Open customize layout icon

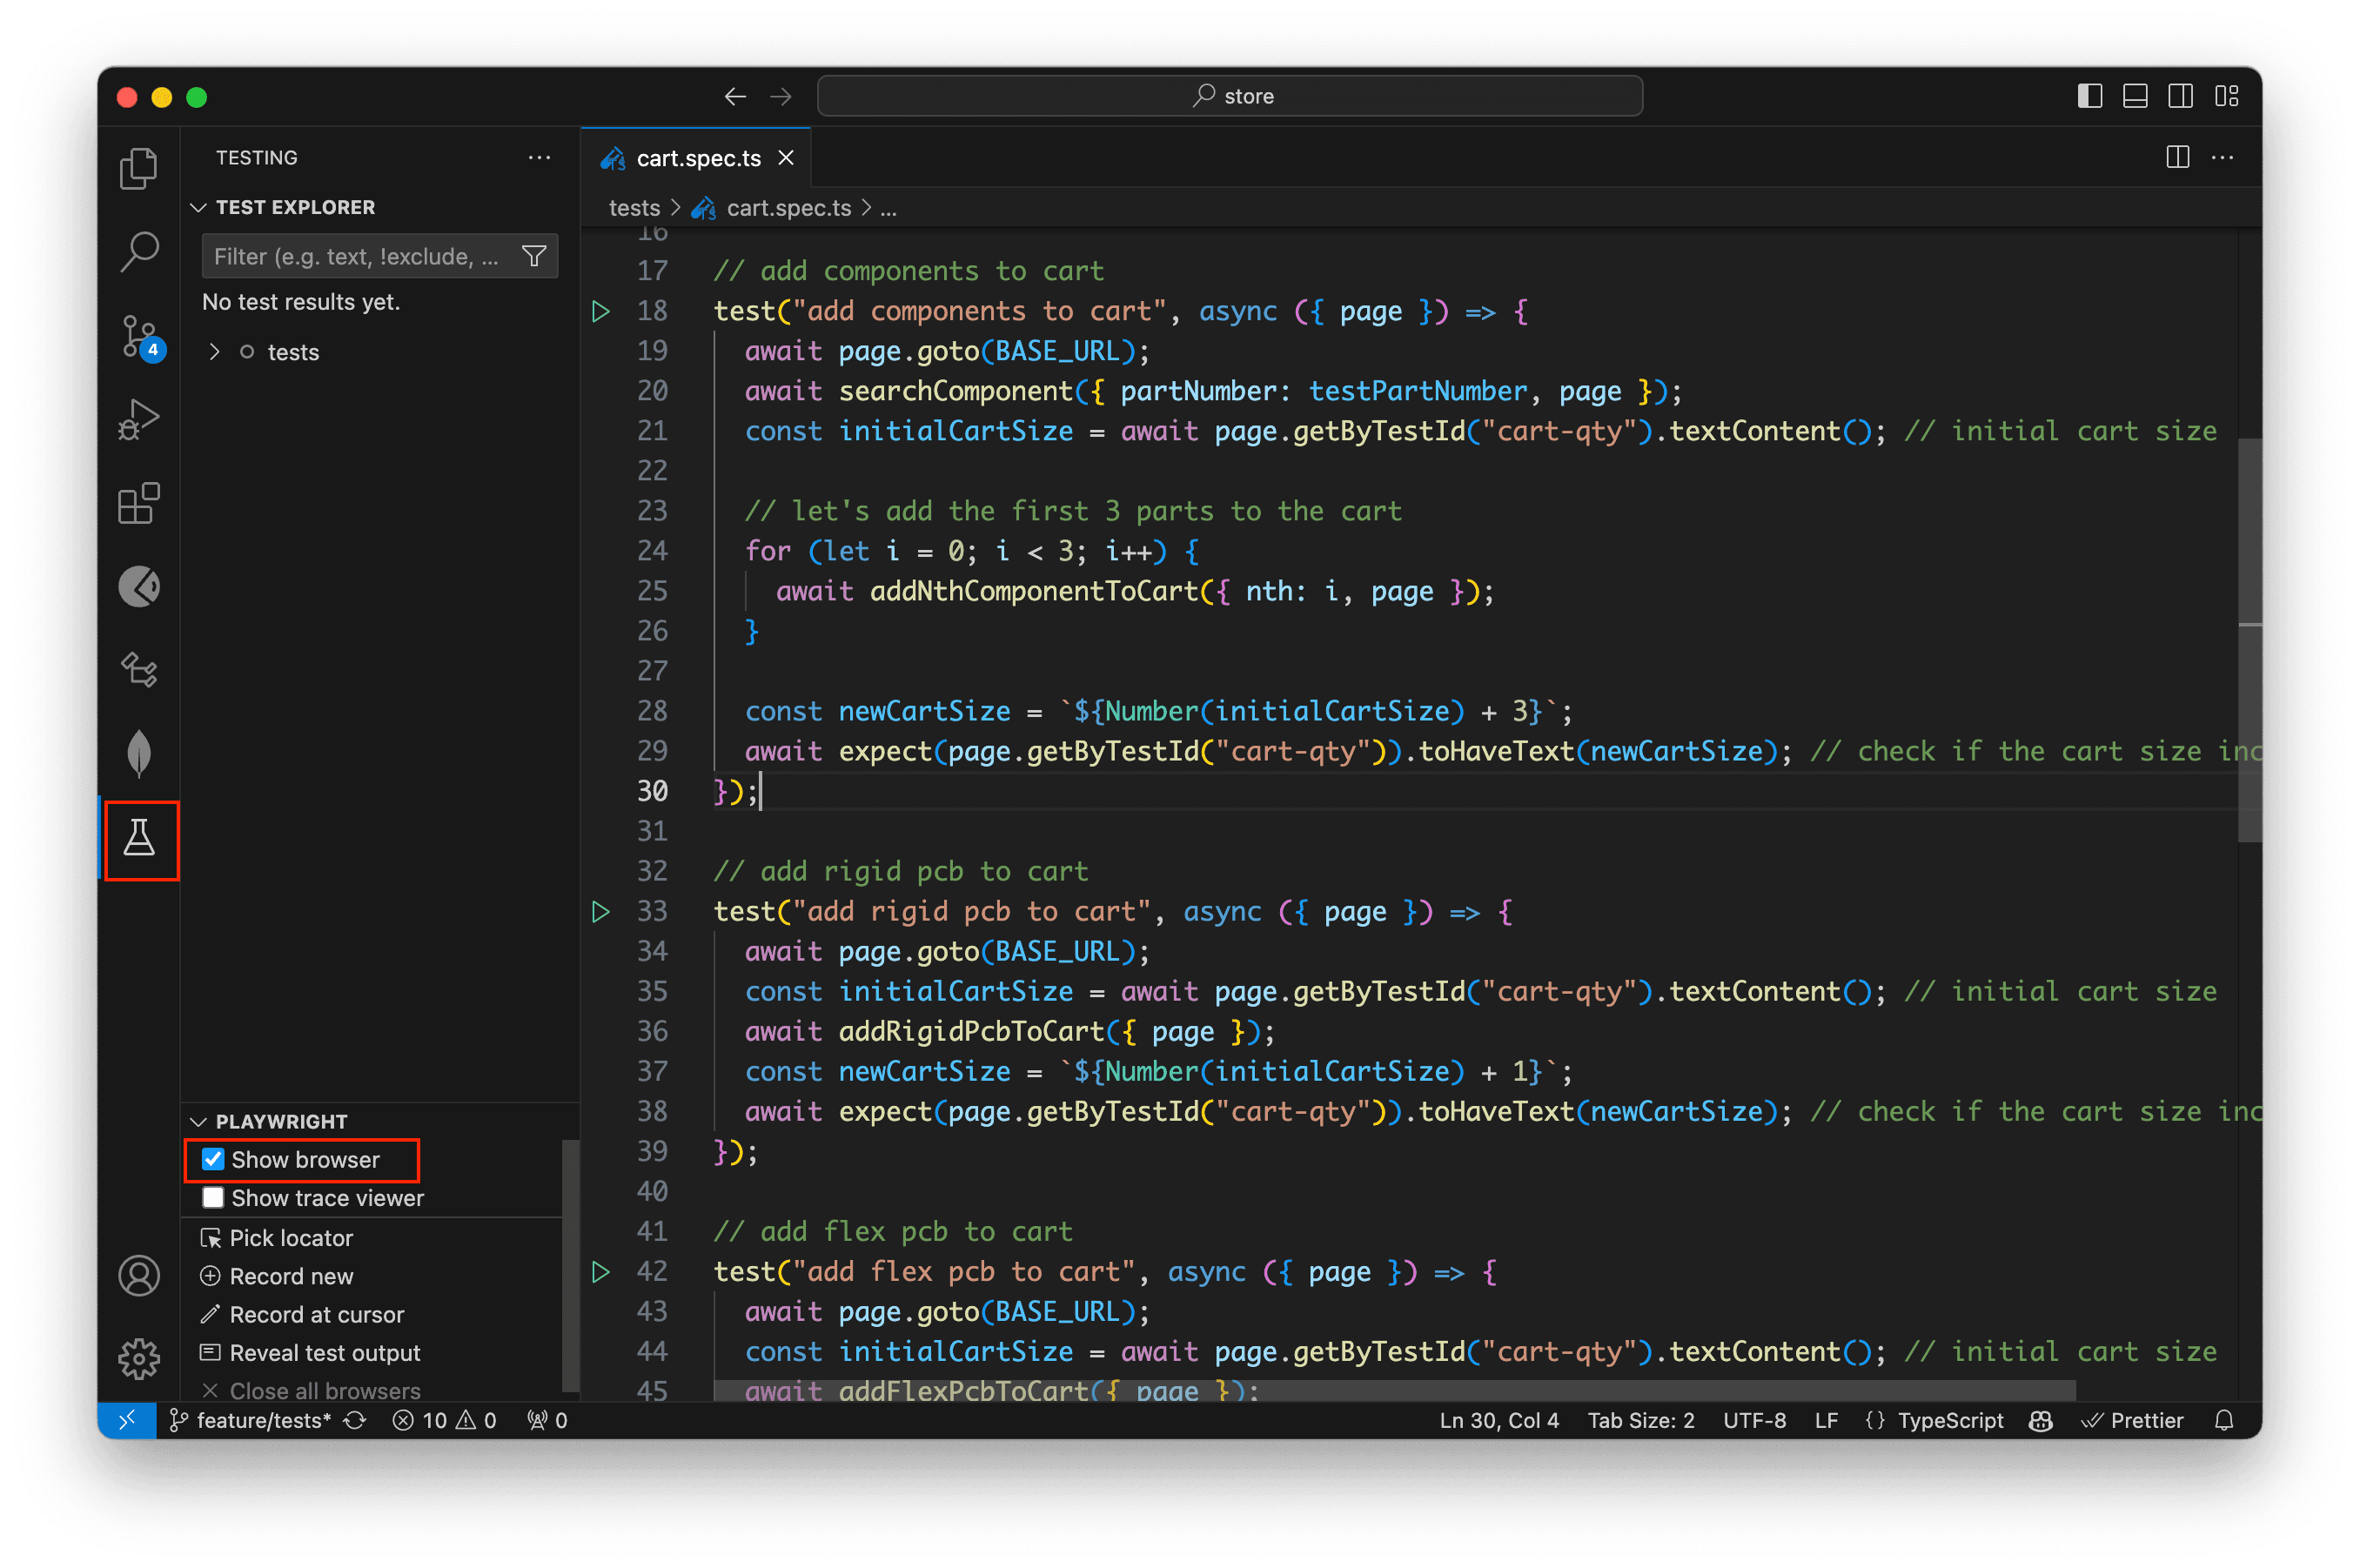2226,96
